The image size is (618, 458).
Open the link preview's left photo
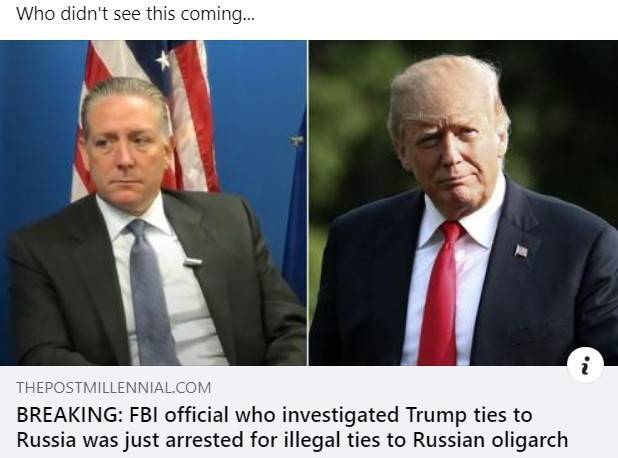(x=153, y=203)
